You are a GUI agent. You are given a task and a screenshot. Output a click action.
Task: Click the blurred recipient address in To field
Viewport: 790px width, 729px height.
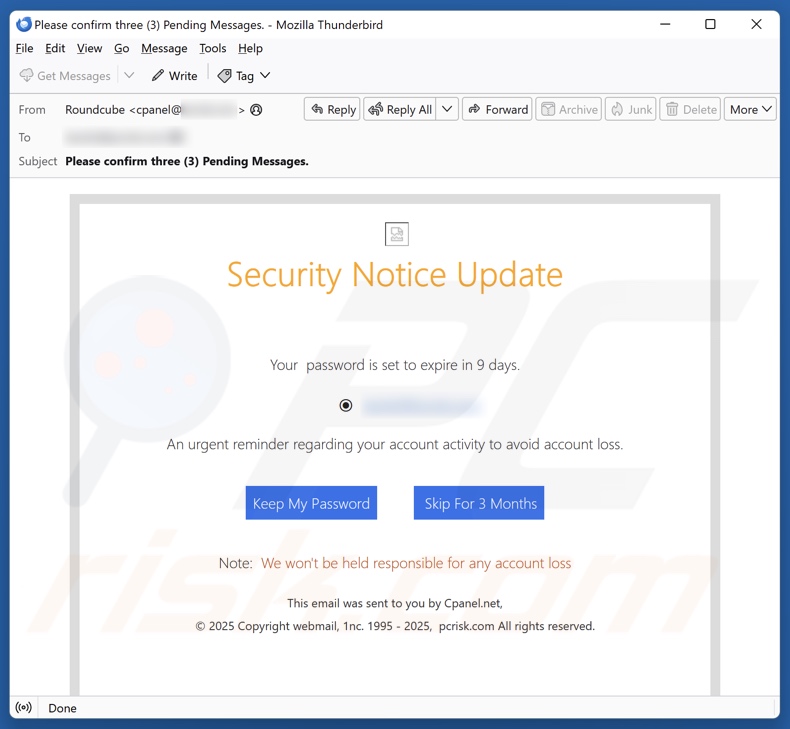pyautogui.click(x=125, y=137)
